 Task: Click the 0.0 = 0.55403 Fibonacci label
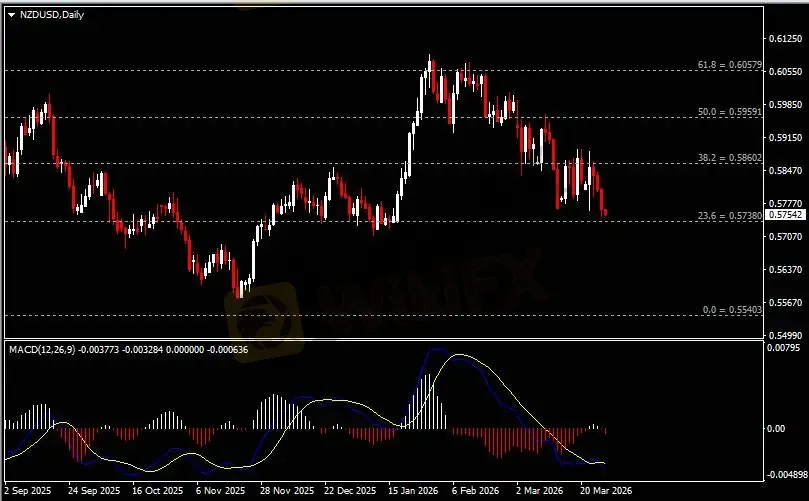(x=733, y=310)
